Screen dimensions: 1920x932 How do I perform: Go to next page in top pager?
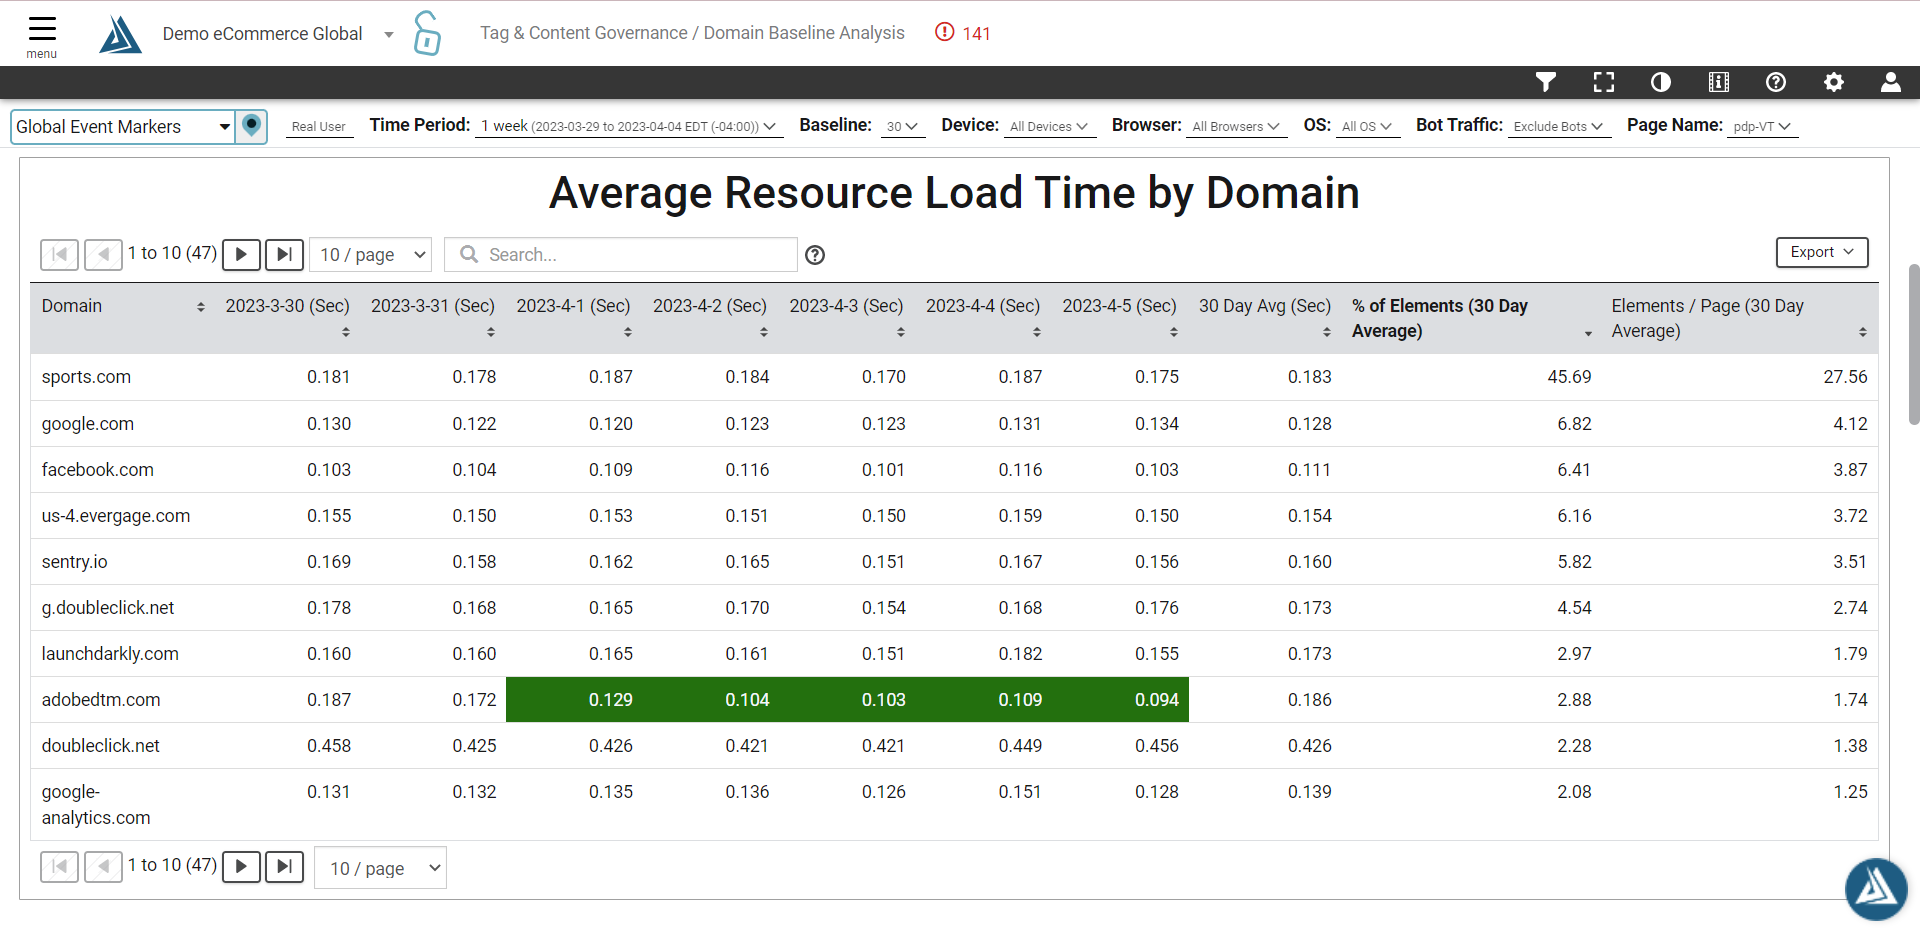[x=241, y=254]
